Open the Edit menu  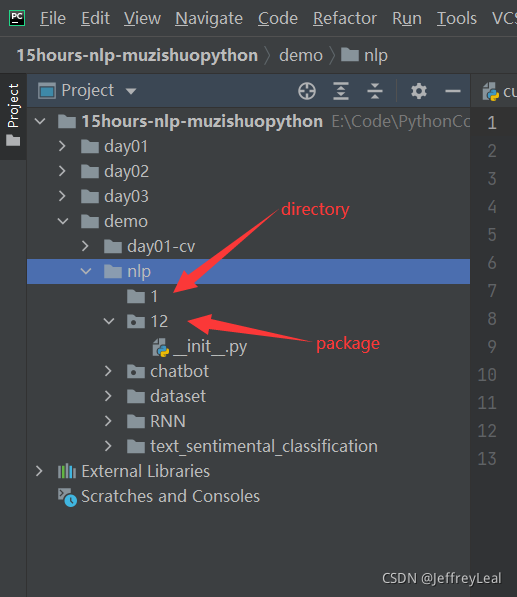pyautogui.click(x=95, y=18)
